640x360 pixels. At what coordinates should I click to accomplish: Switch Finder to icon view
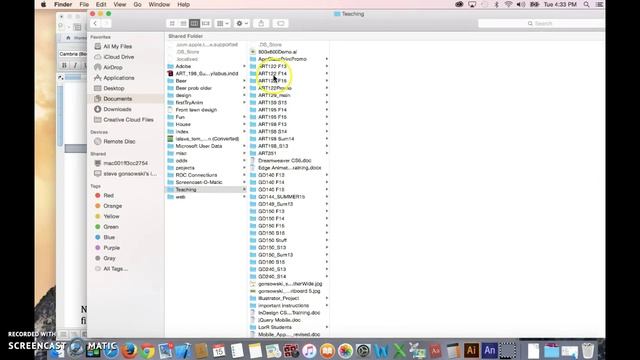tap(172, 24)
